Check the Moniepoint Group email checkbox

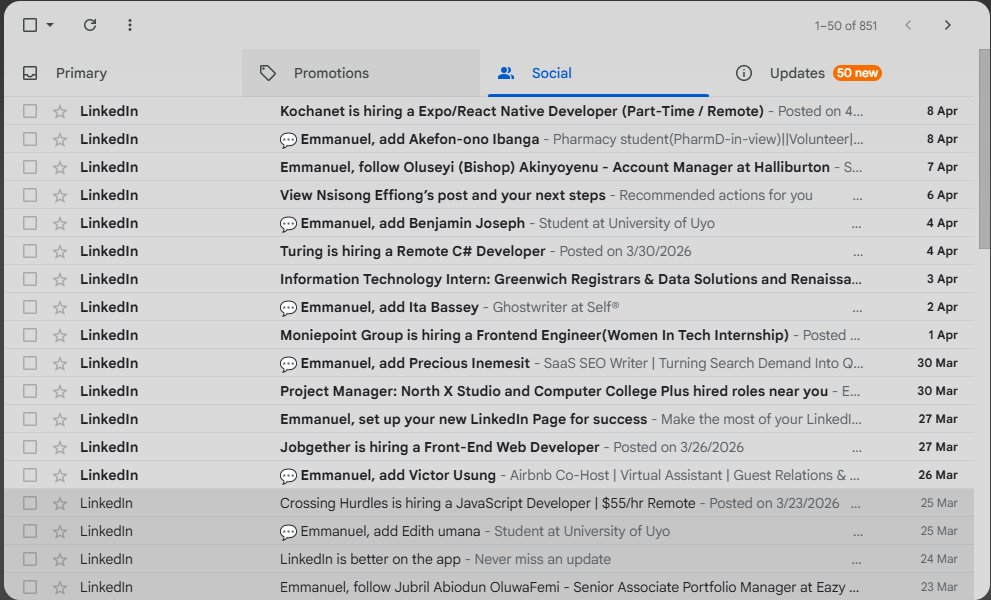point(30,335)
